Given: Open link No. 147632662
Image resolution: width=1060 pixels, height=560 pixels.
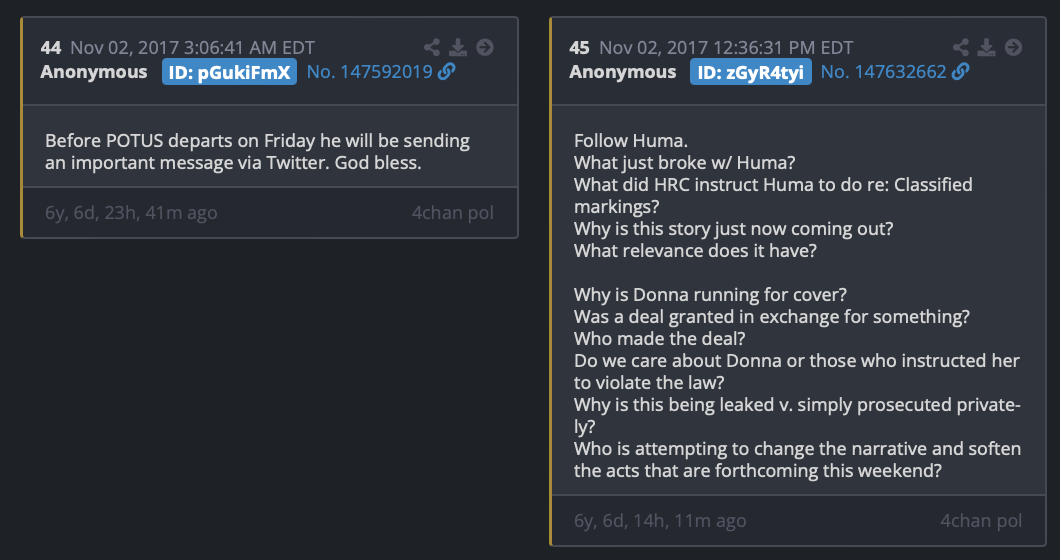Looking at the screenshot, I should point(883,72).
